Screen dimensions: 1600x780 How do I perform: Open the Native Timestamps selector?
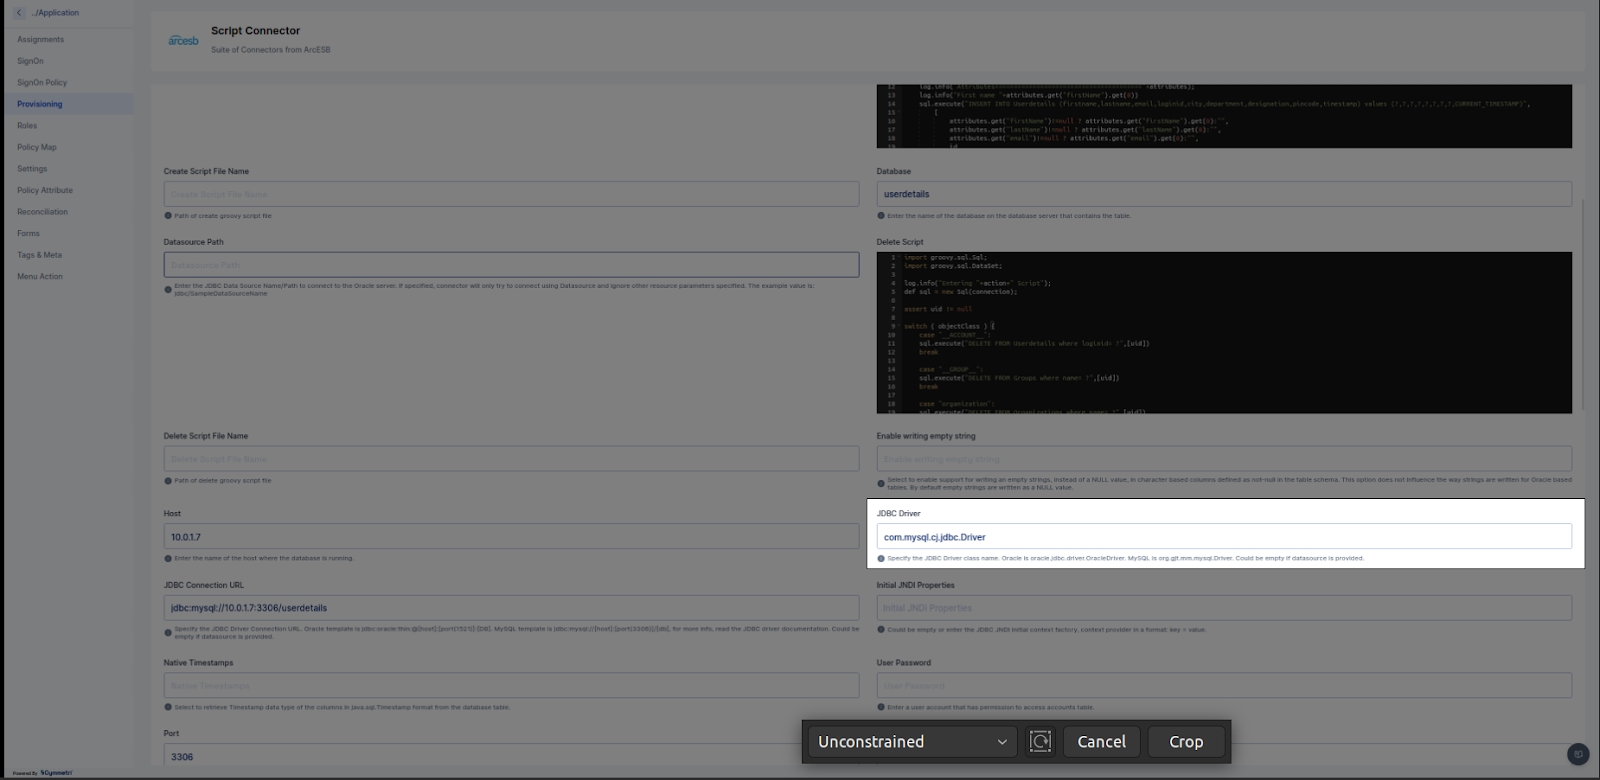(511, 686)
